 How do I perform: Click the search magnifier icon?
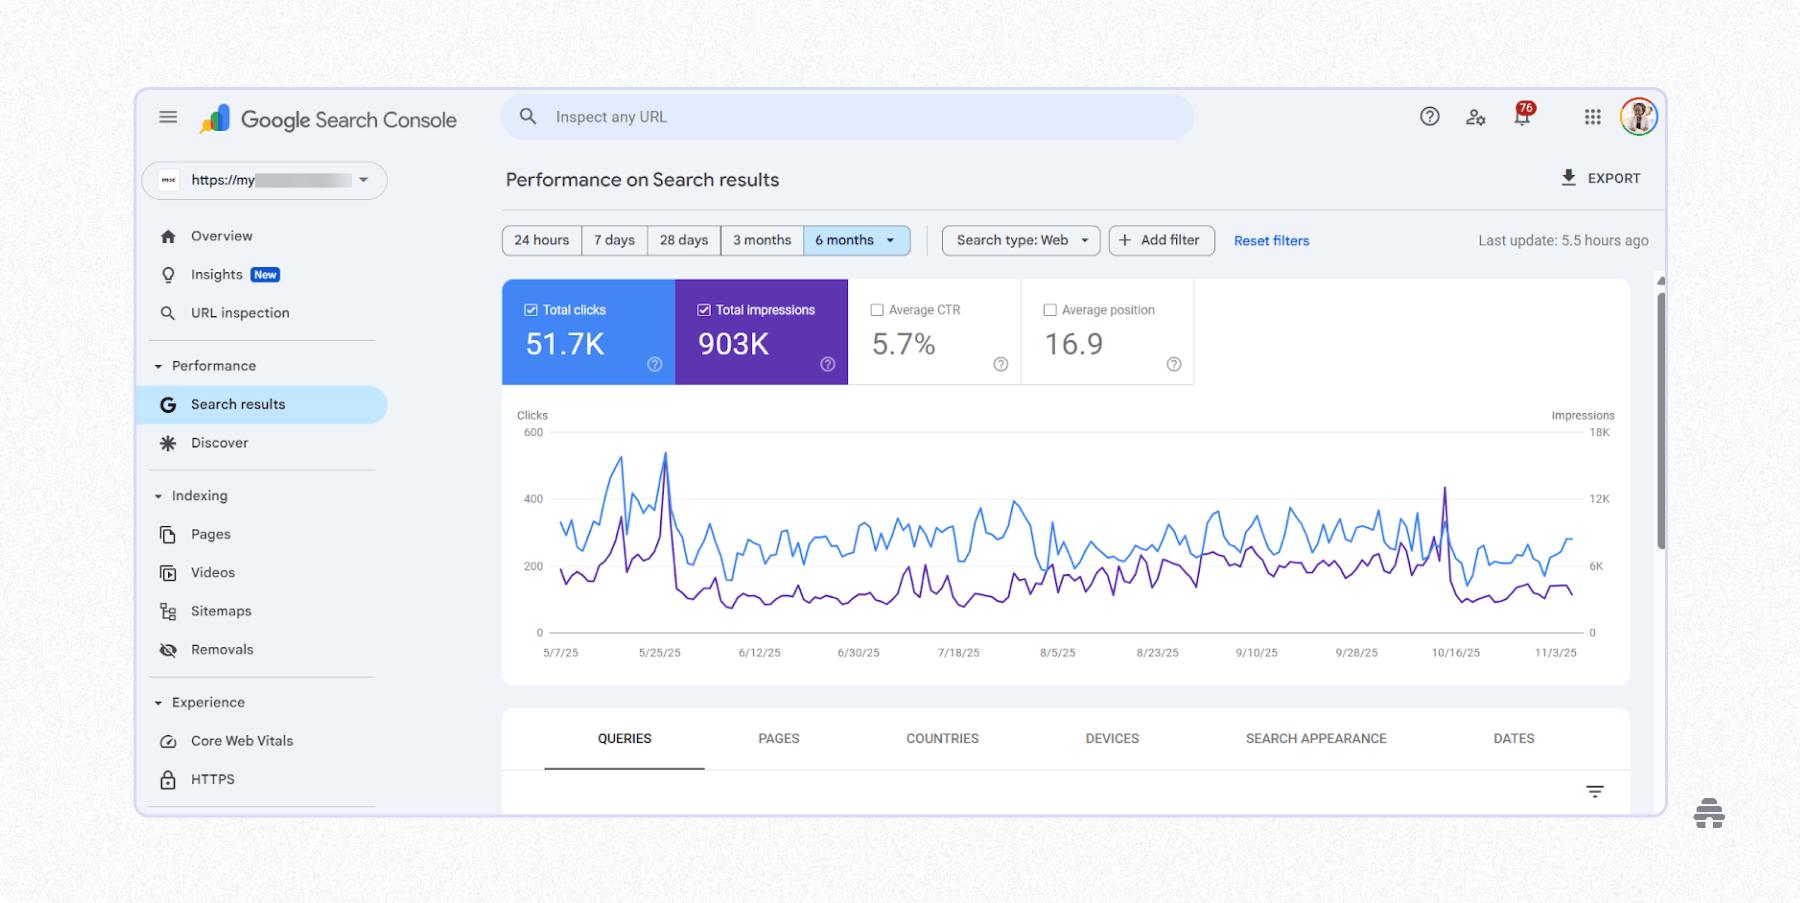click(x=528, y=117)
